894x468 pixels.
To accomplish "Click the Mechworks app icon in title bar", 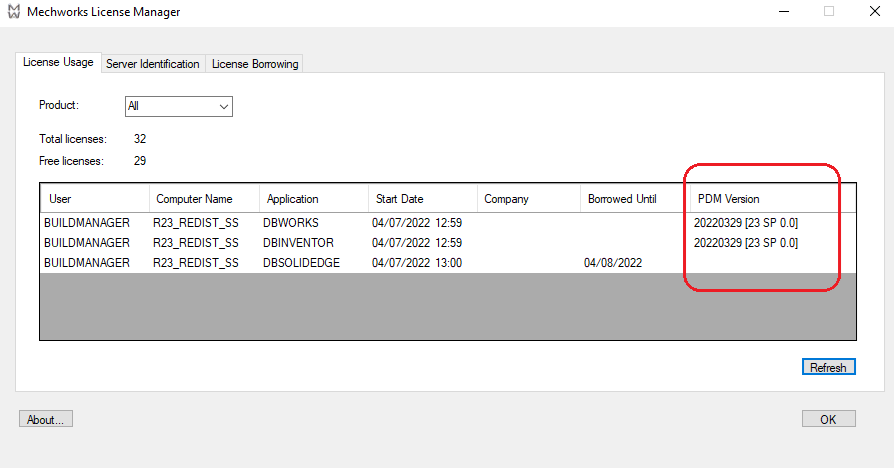I will 14,11.
